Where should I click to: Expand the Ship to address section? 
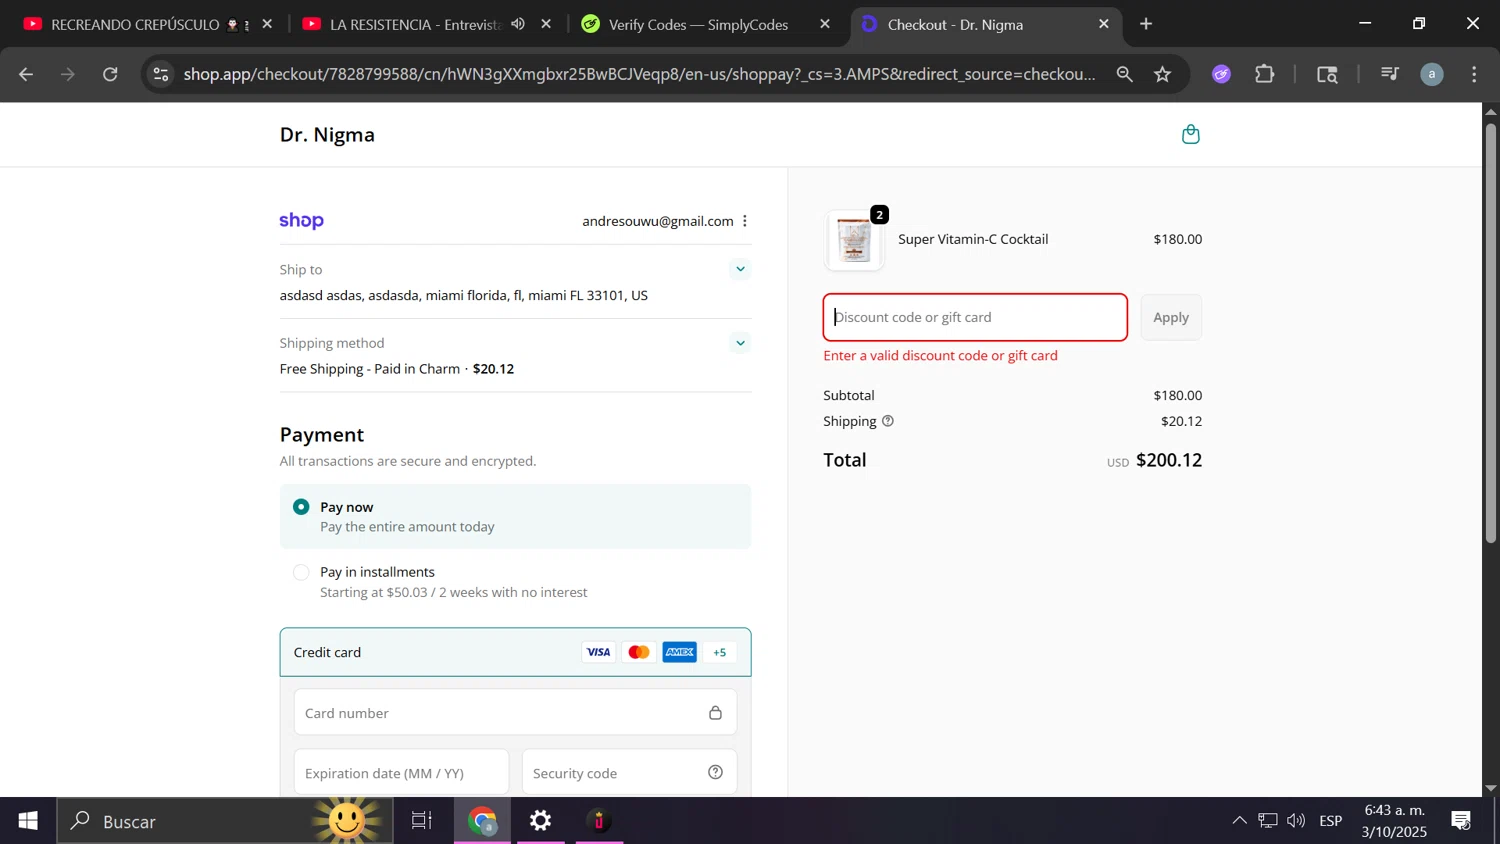click(x=740, y=269)
